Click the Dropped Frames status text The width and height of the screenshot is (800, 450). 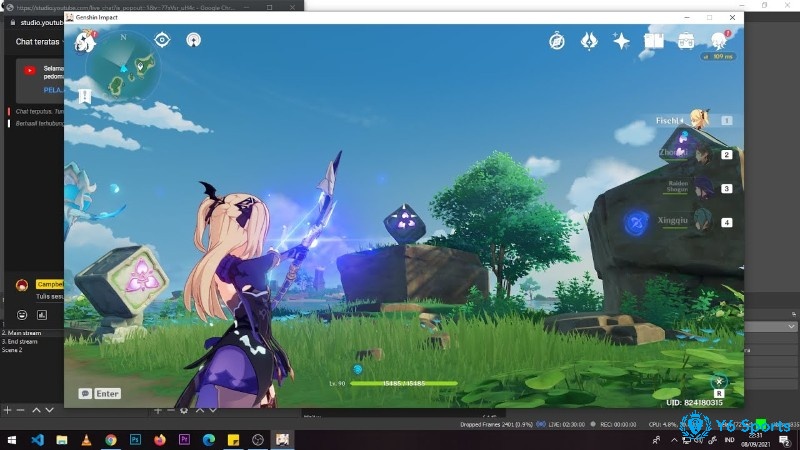(x=496, y=424)
